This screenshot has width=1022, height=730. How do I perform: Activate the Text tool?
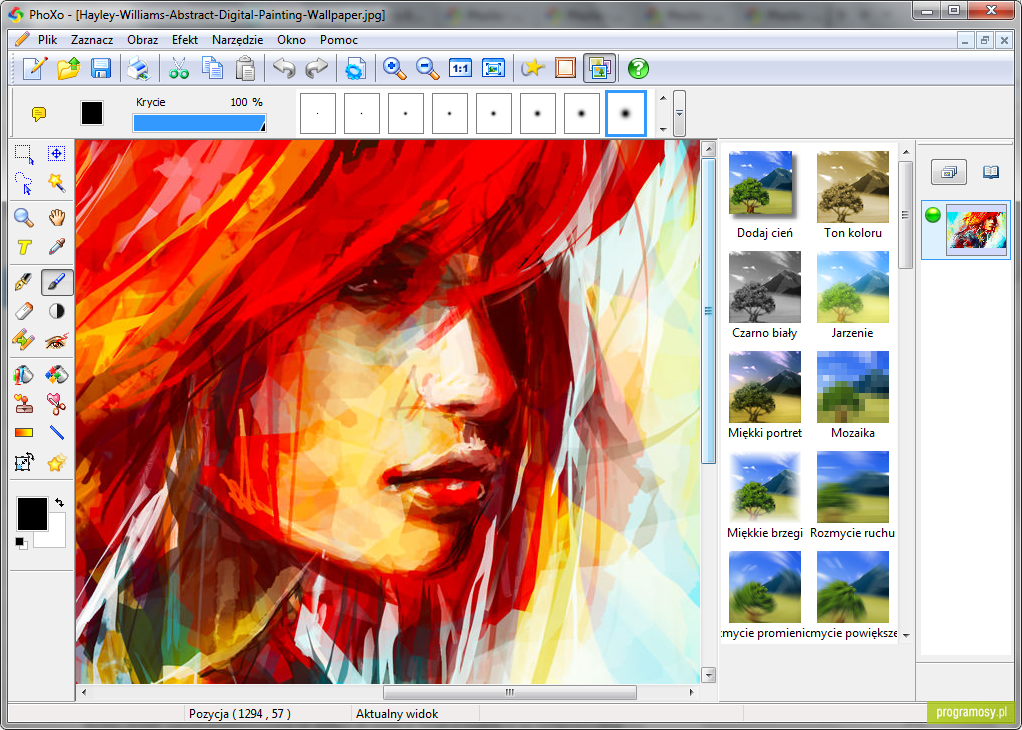pos(24,247)
